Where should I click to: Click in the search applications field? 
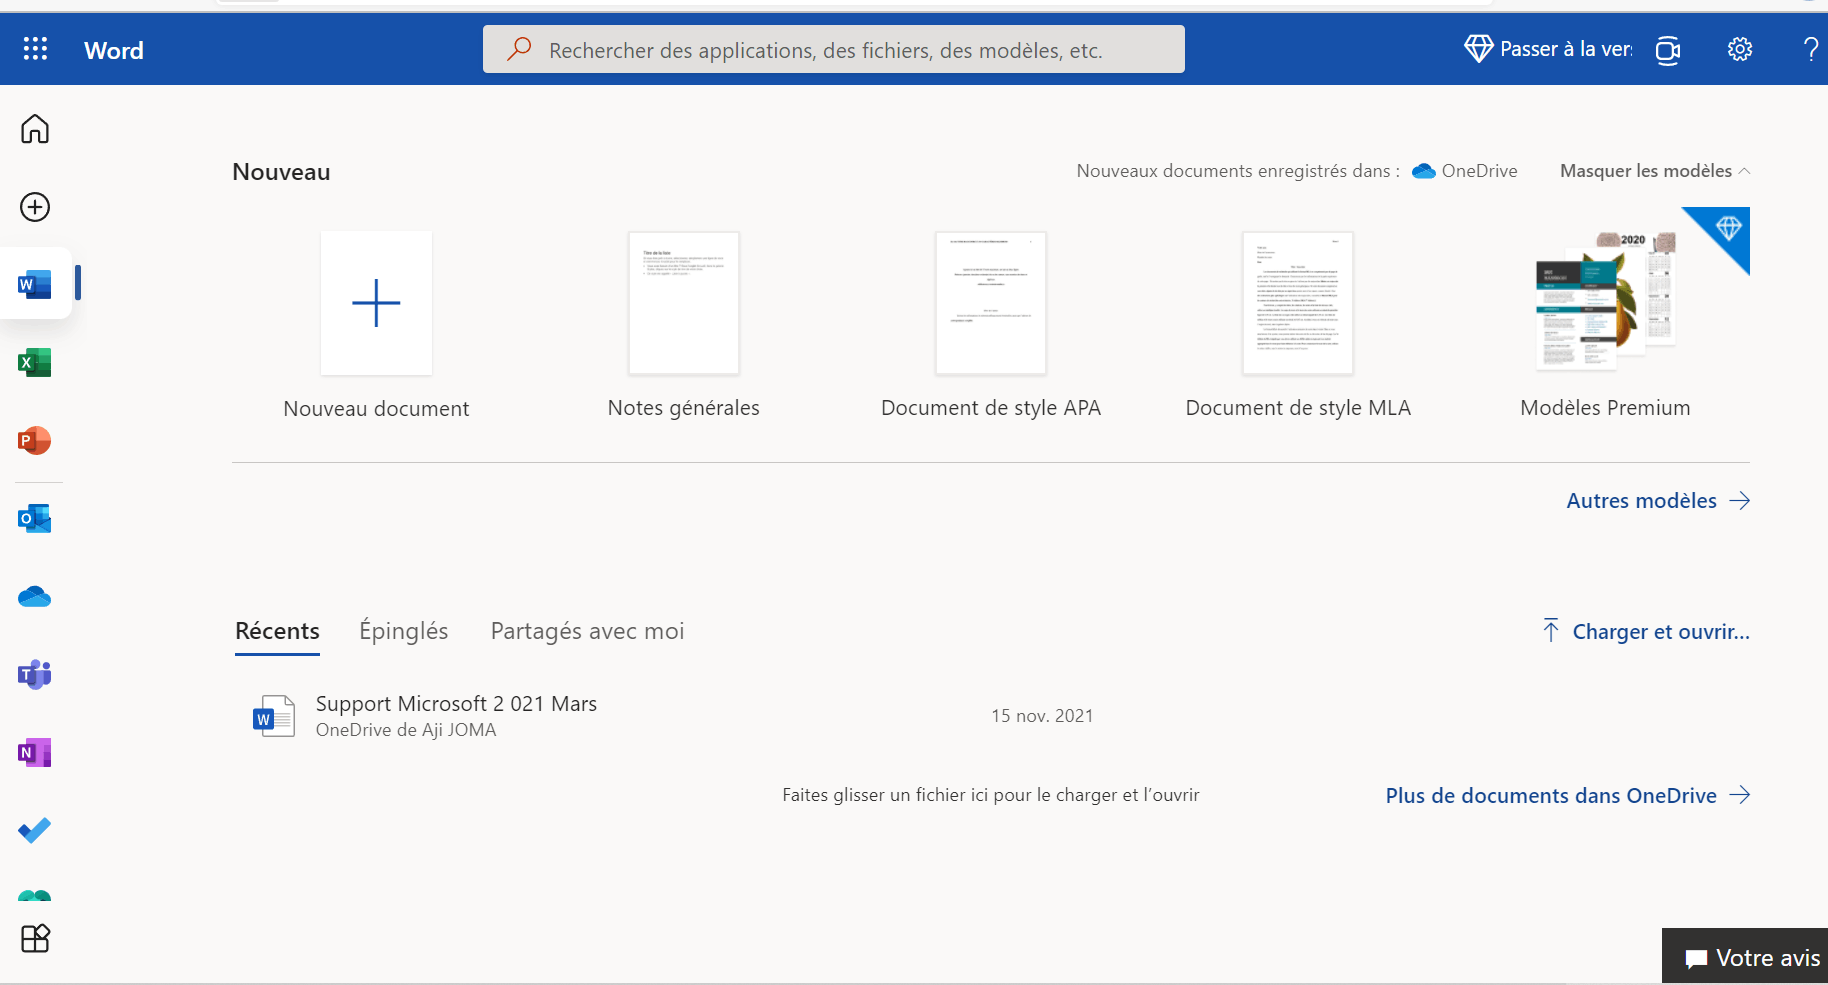point(834,49)
